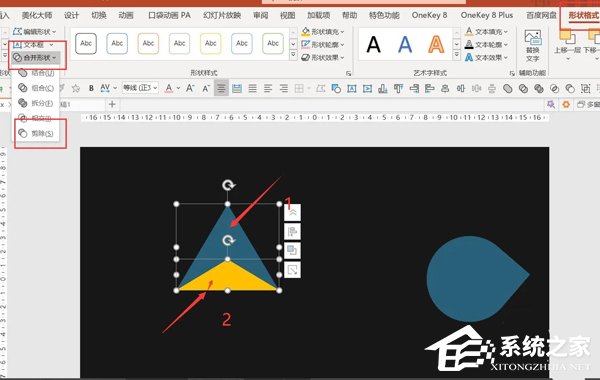Expand the 形状填充 shape fill dropdown
600x380 pixels.
point(323,31)
